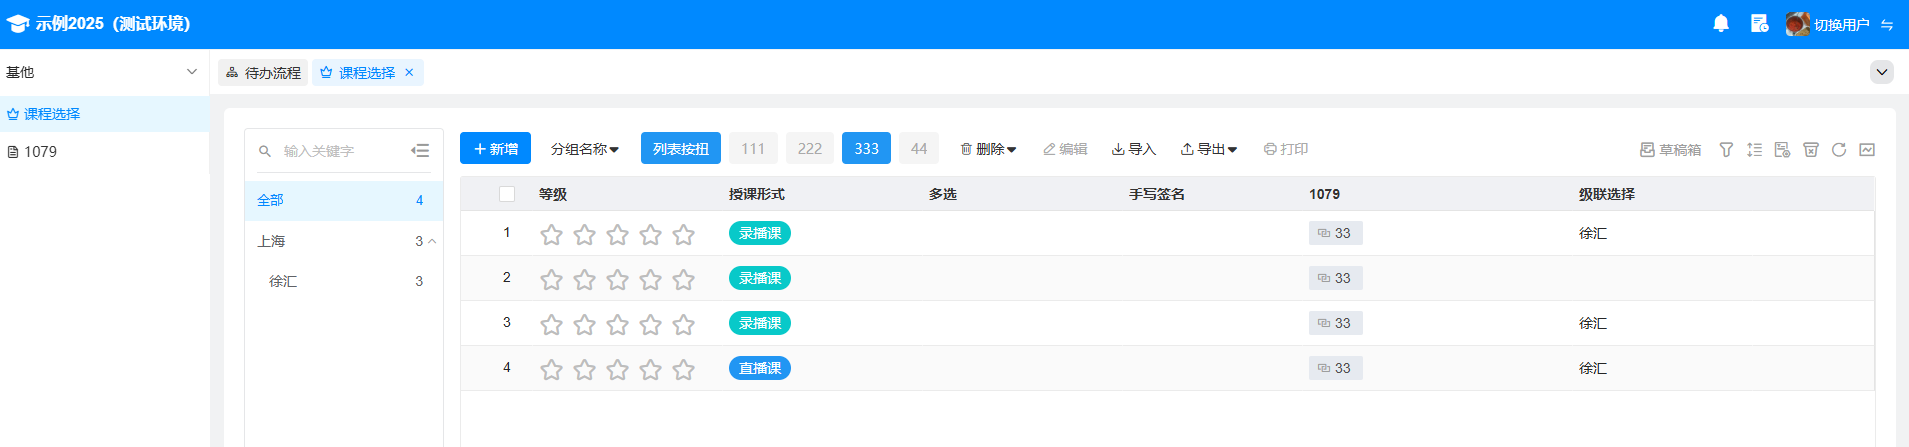Open the filter funnel icon
Screen dimensions: 1909x447
(1726, 150)
